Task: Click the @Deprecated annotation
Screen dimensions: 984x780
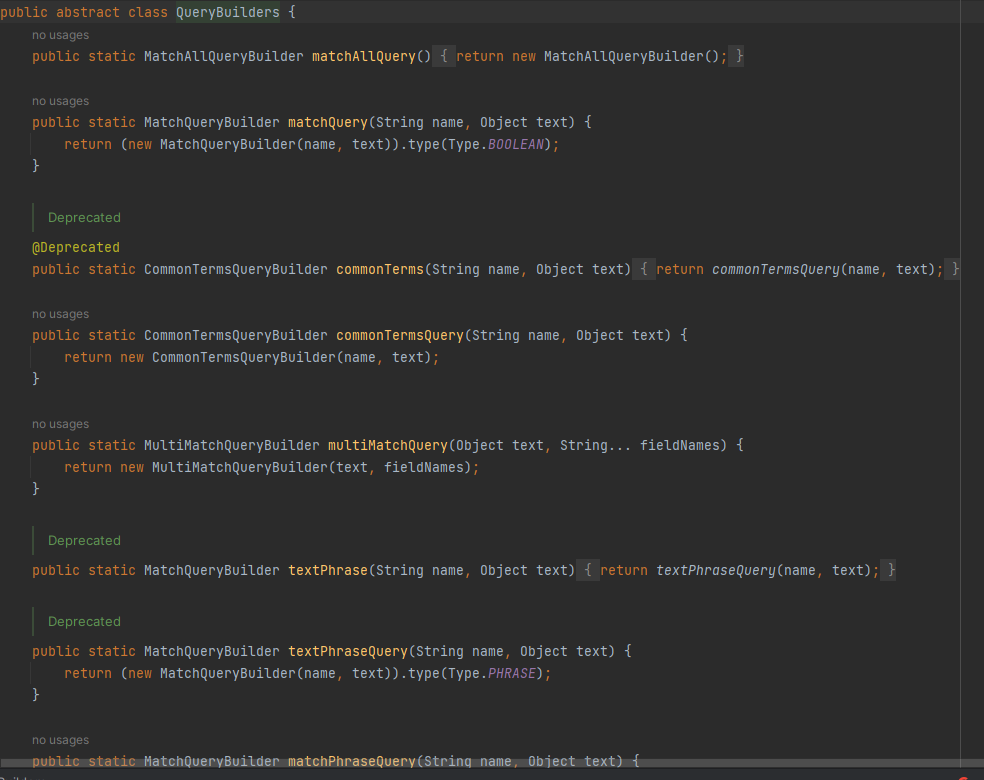Action: coord(76,247)
